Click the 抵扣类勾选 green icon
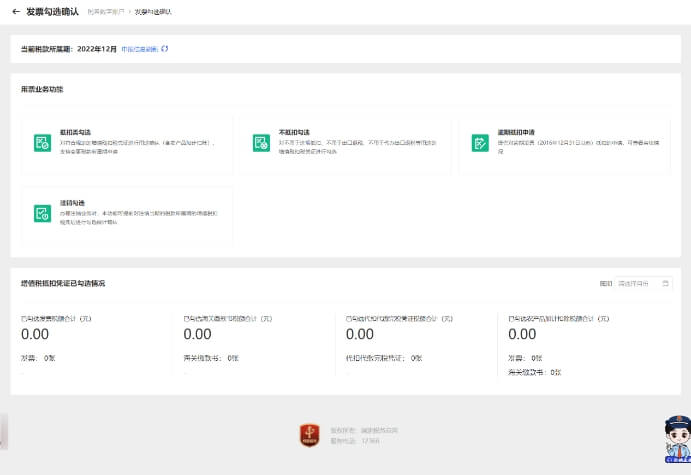This screenshot has width=691, height=475. tap(42, 143)
